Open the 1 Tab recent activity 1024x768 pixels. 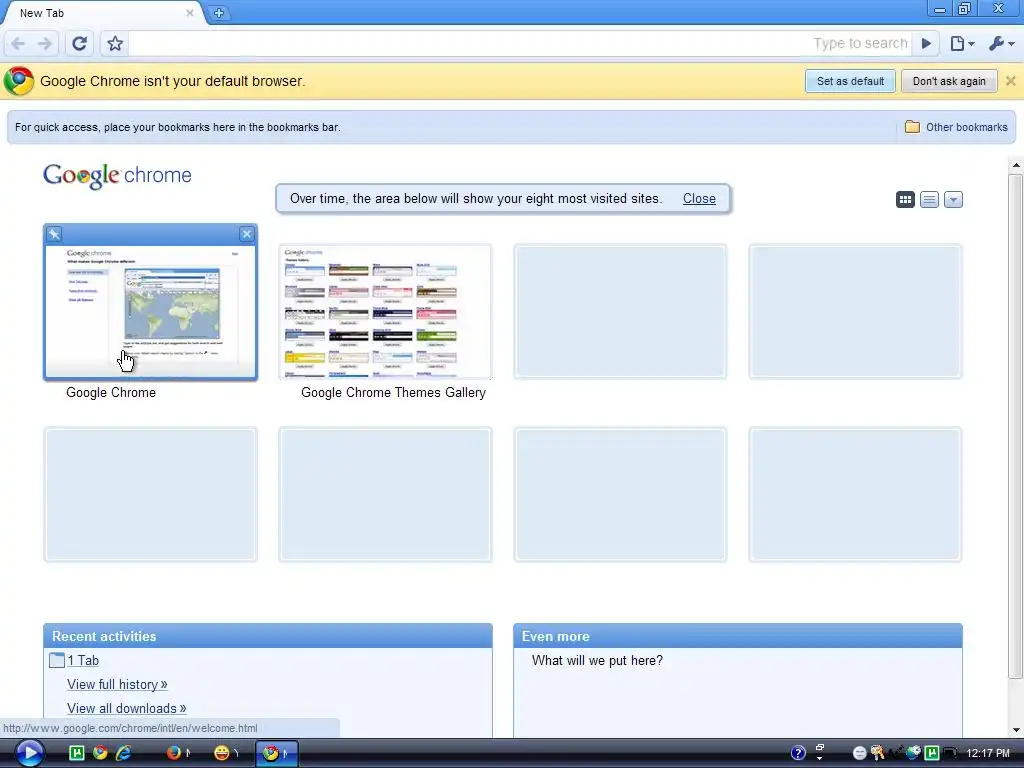tap(82, 660)
